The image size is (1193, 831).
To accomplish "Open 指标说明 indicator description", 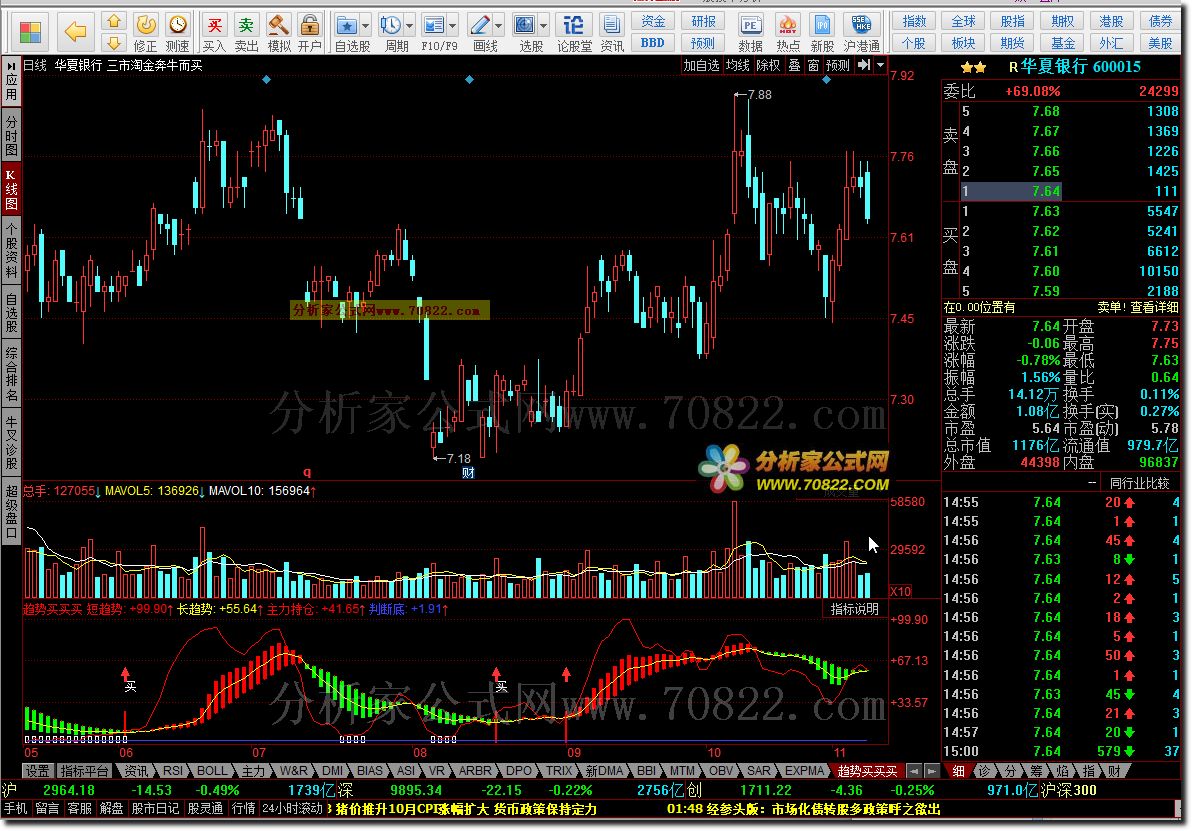I will 854,609.
